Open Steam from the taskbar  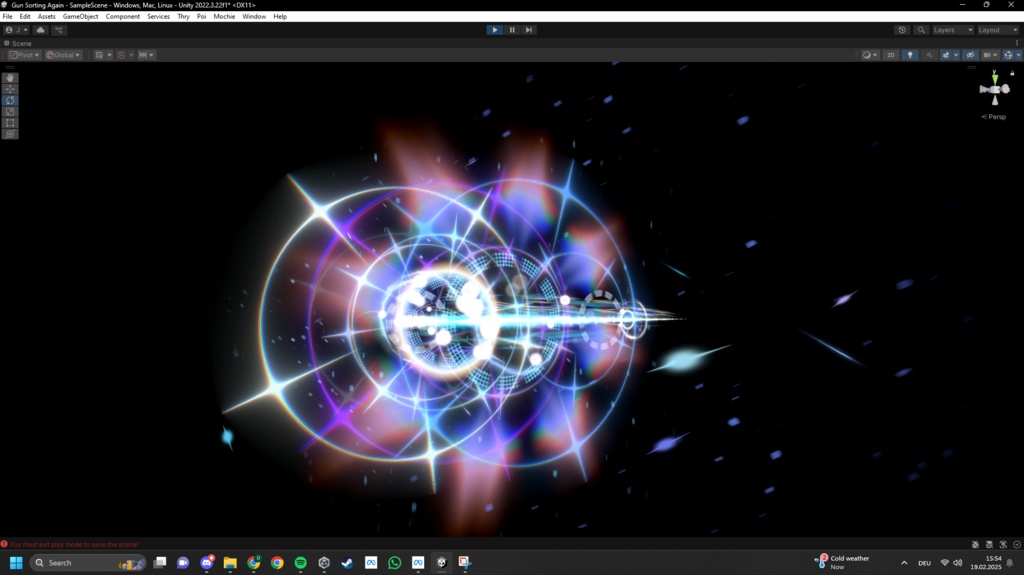click(x=347, y=563)
